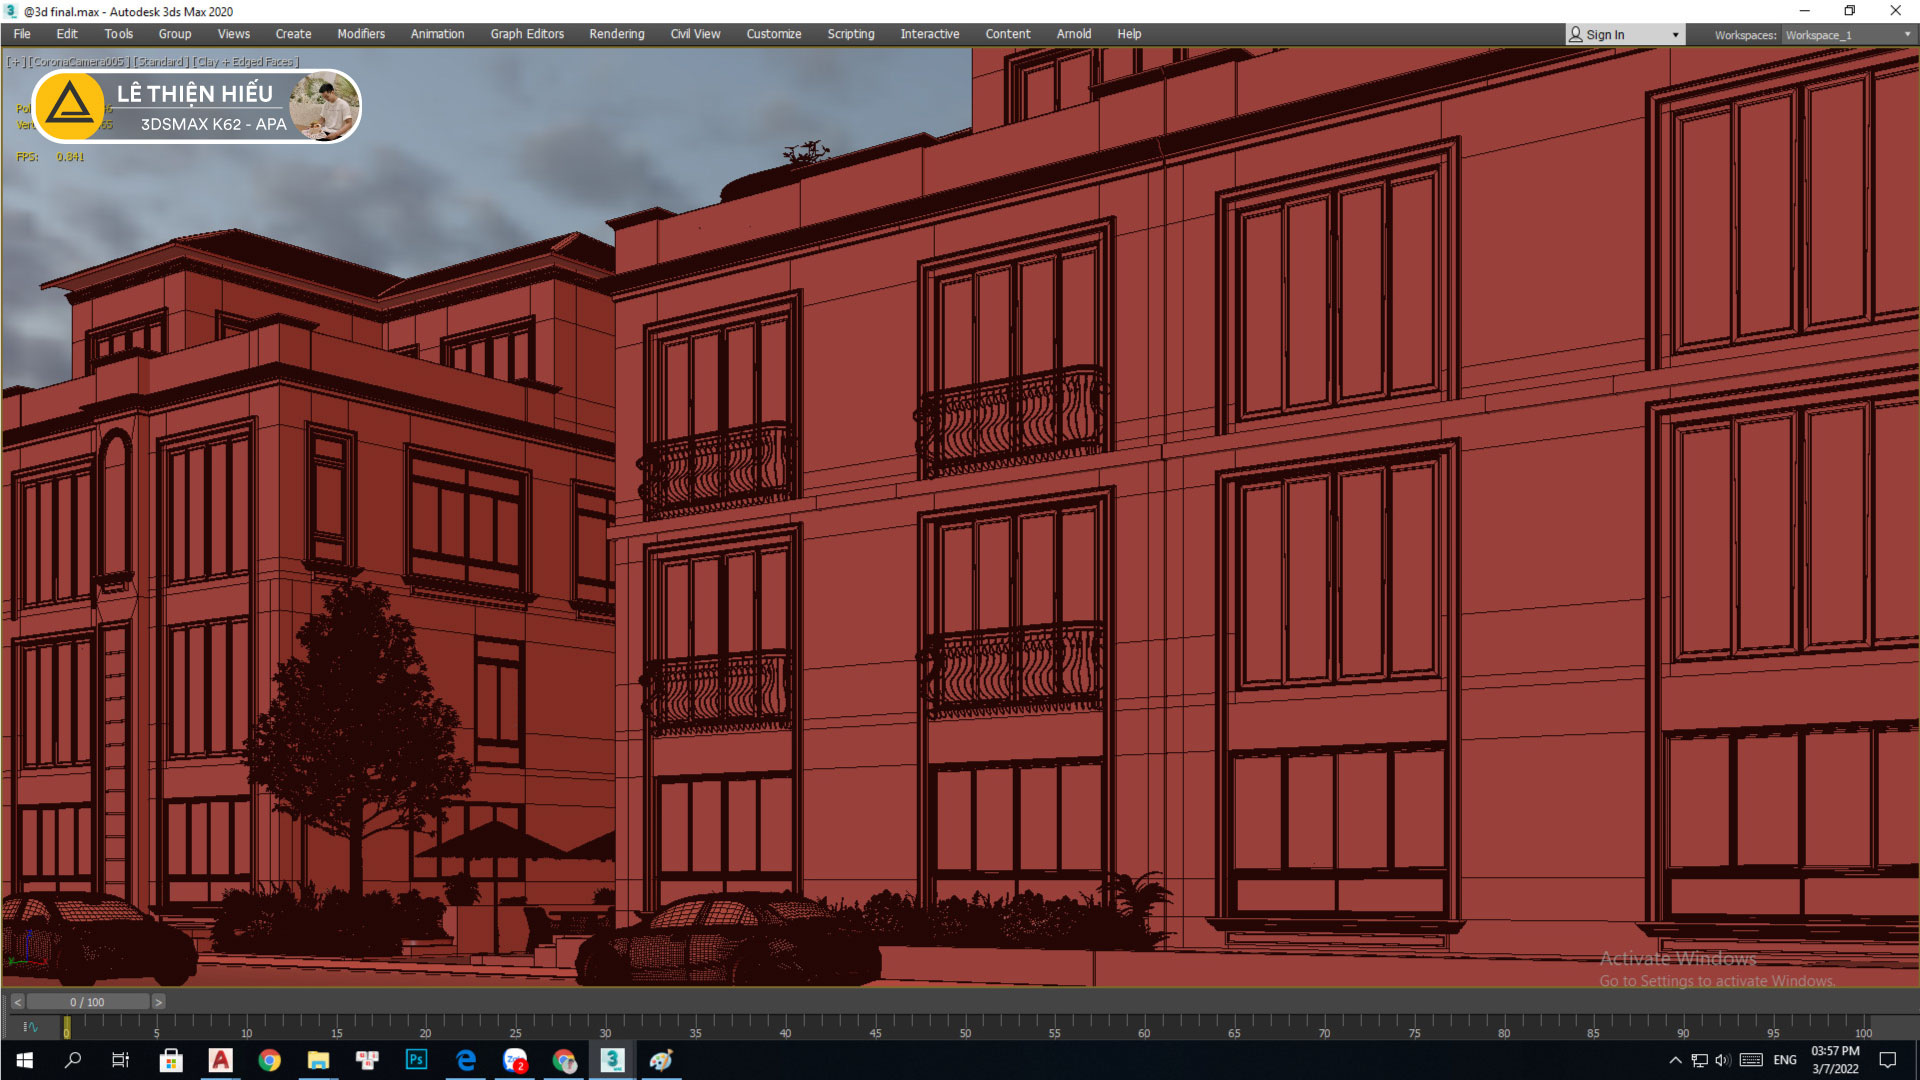This screenshot has height=1080, width=1920.
Task: Open the Windows Task View icon
Action: (x=120, y=1060)
